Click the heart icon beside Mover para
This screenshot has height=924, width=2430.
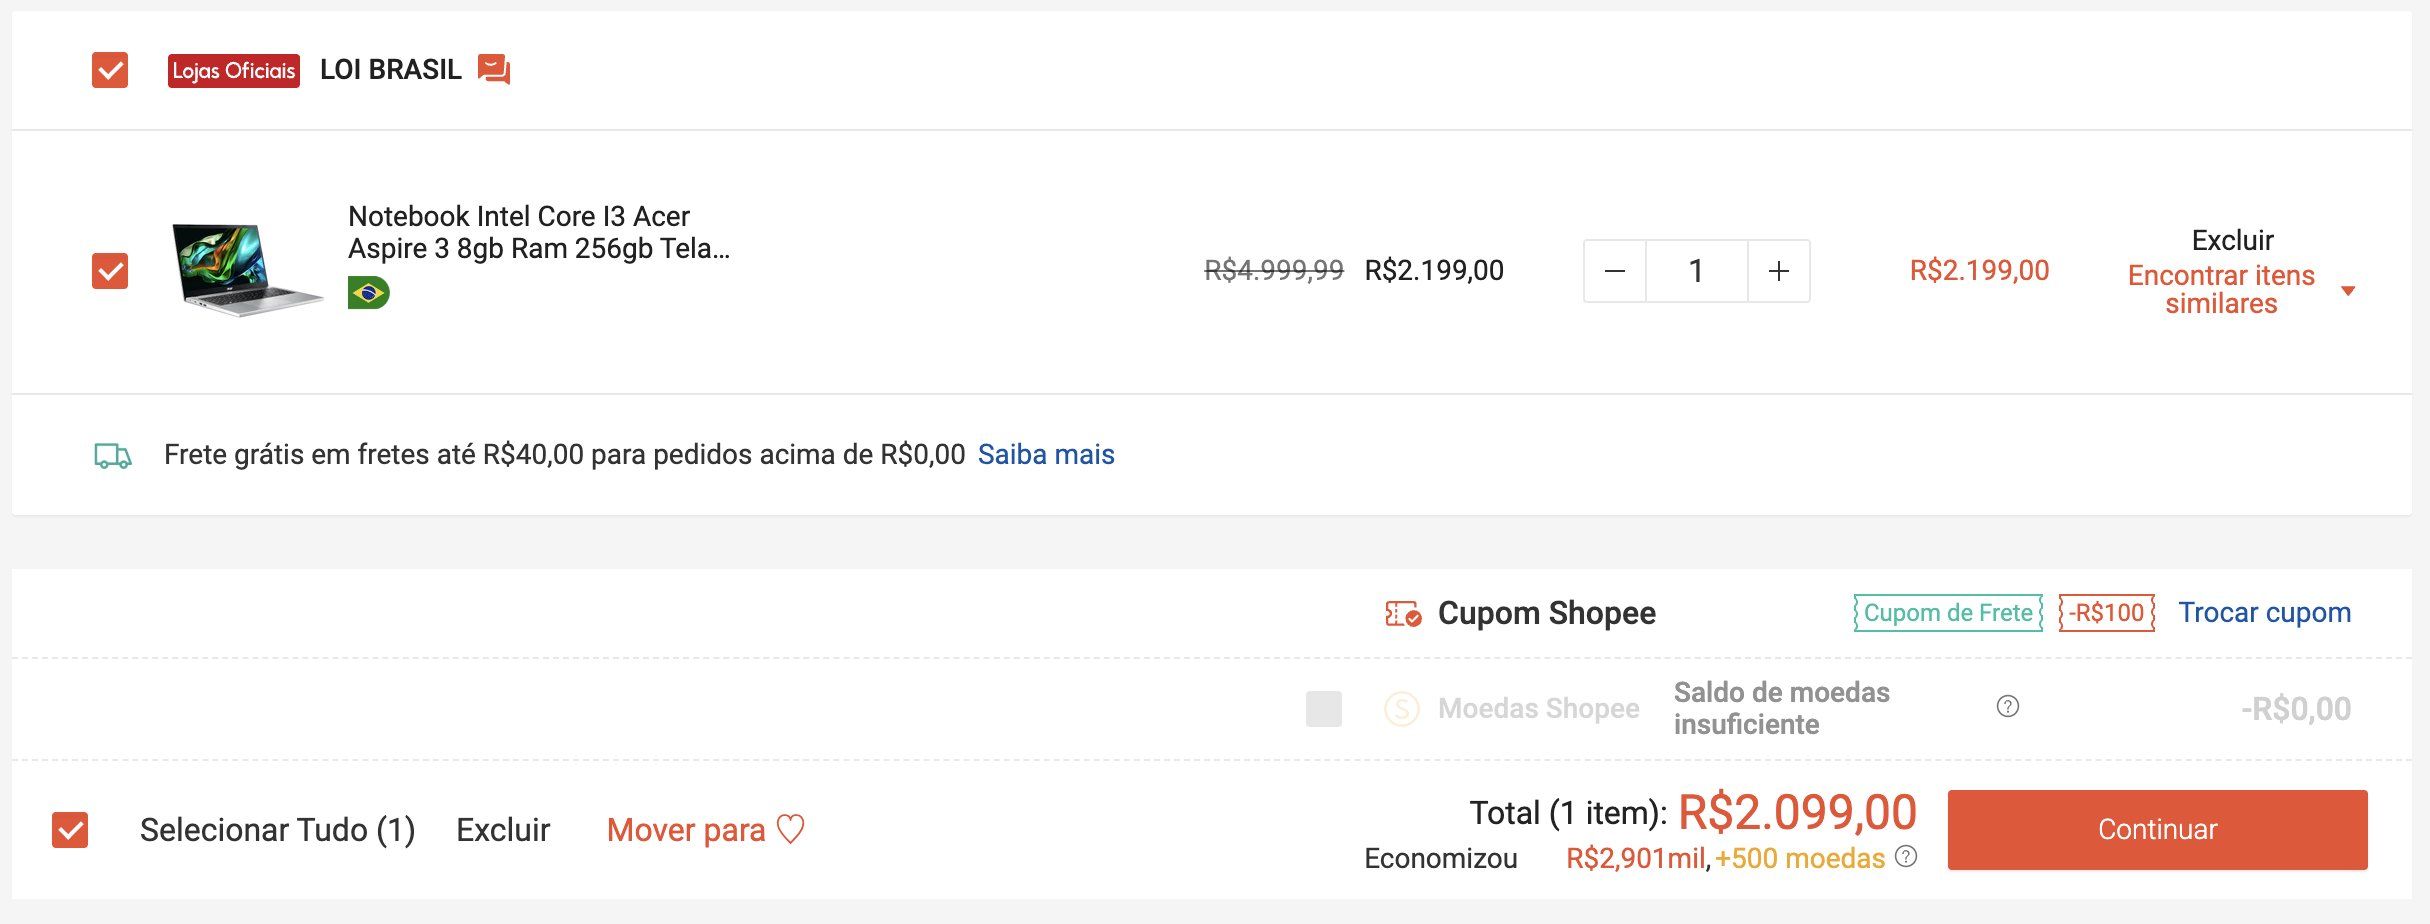[791, 829]
